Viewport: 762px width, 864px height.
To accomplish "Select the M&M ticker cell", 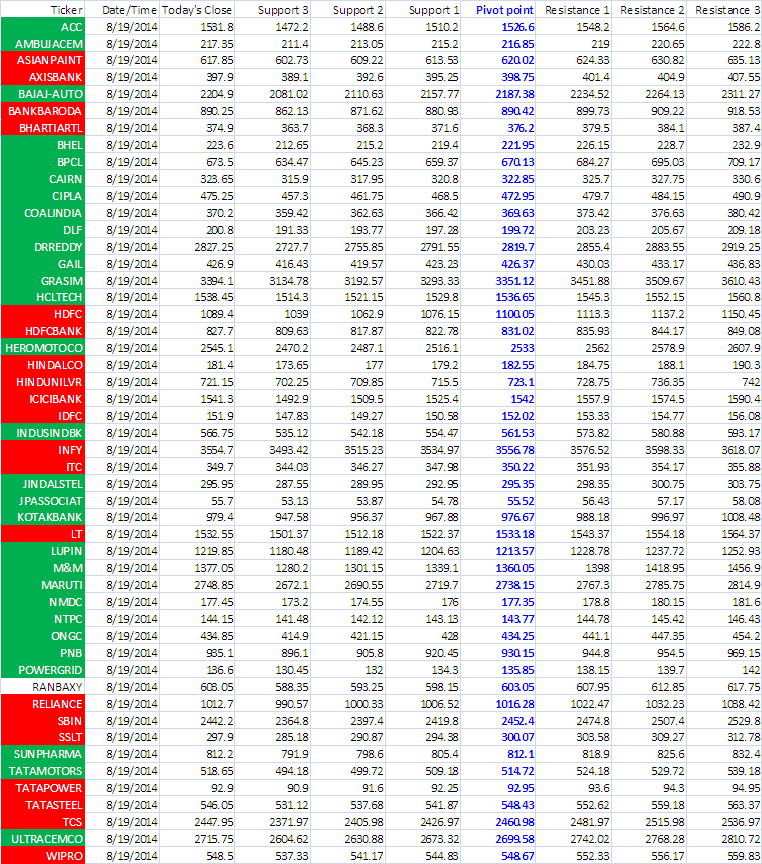I will 43,569.
